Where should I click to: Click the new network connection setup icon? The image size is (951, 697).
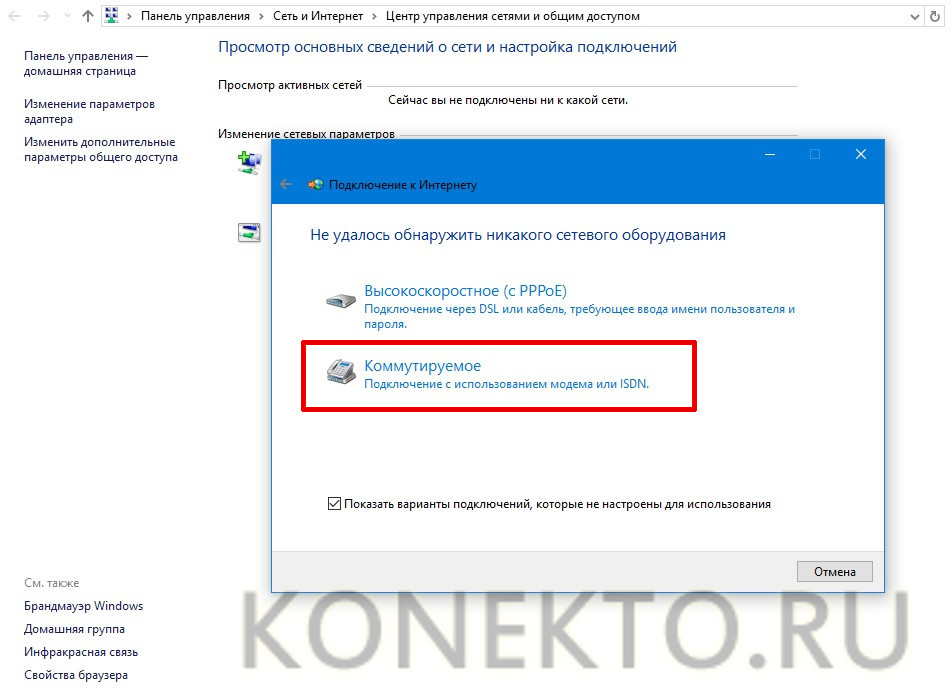(249, 163)
